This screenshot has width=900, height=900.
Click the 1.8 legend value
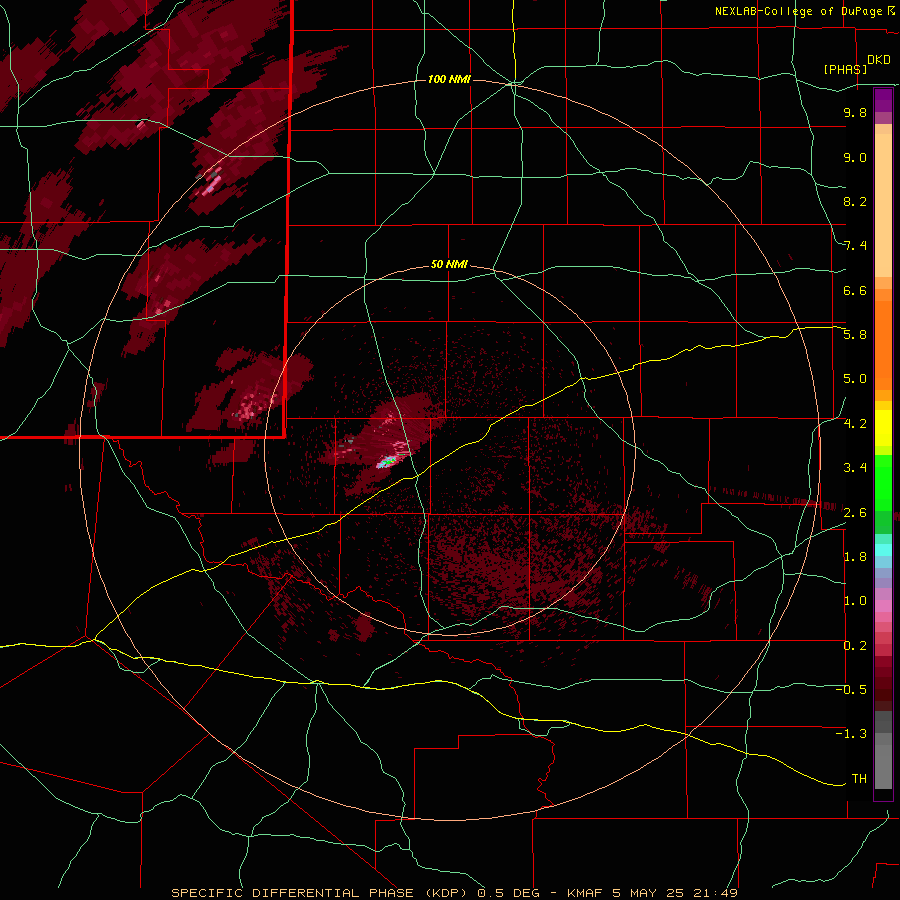pos(855,557)
